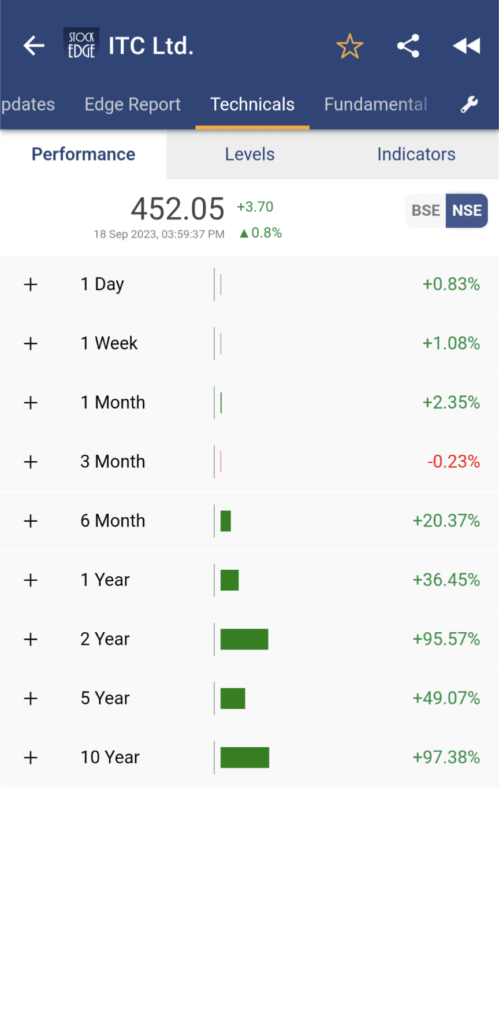Open the share icon
The image size is (499, 1024).
click(x=408, y=46)
